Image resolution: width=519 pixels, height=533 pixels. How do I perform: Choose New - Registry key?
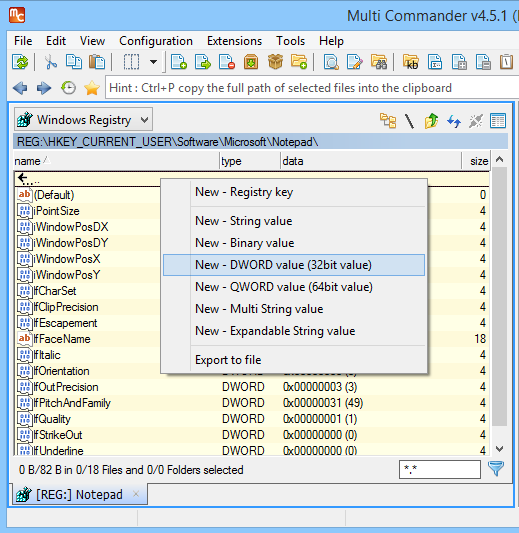click(294, 192)
